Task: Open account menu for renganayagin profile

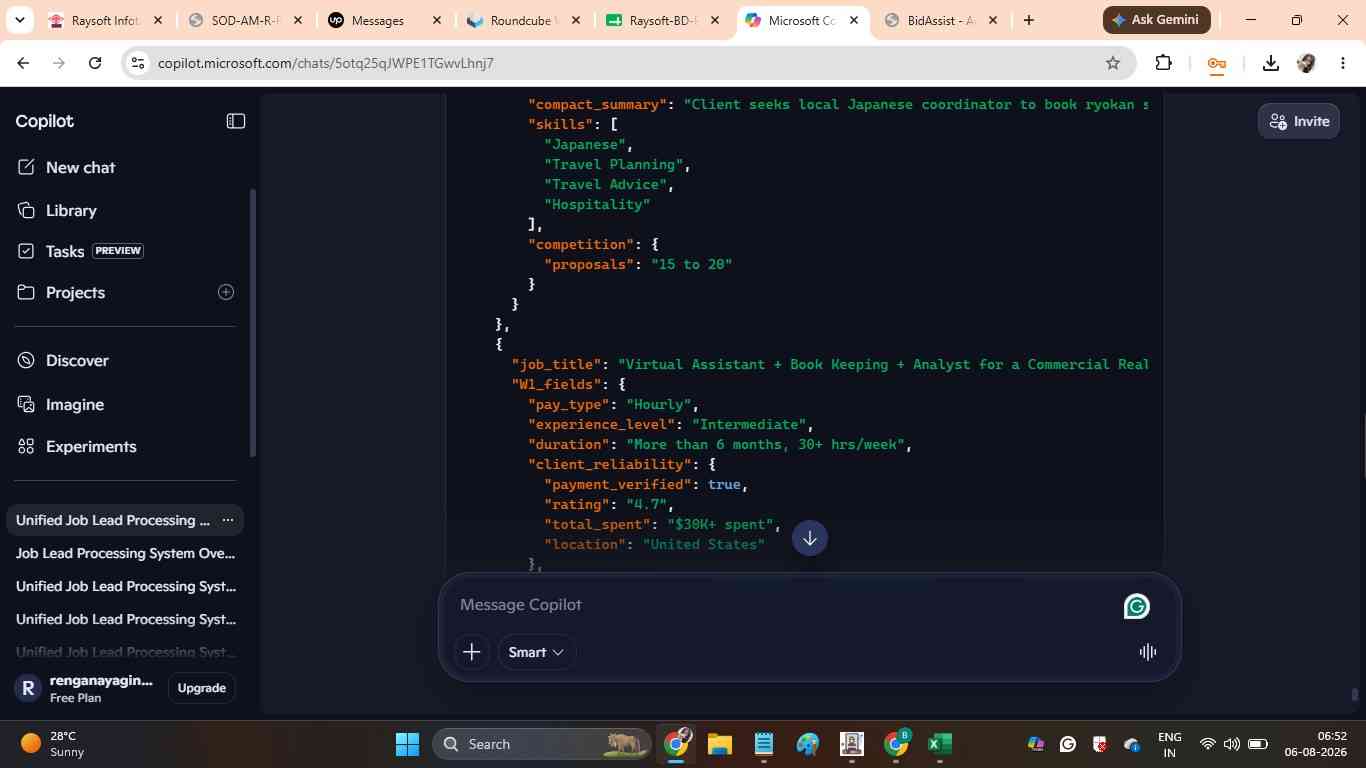Action: [85, 688]
